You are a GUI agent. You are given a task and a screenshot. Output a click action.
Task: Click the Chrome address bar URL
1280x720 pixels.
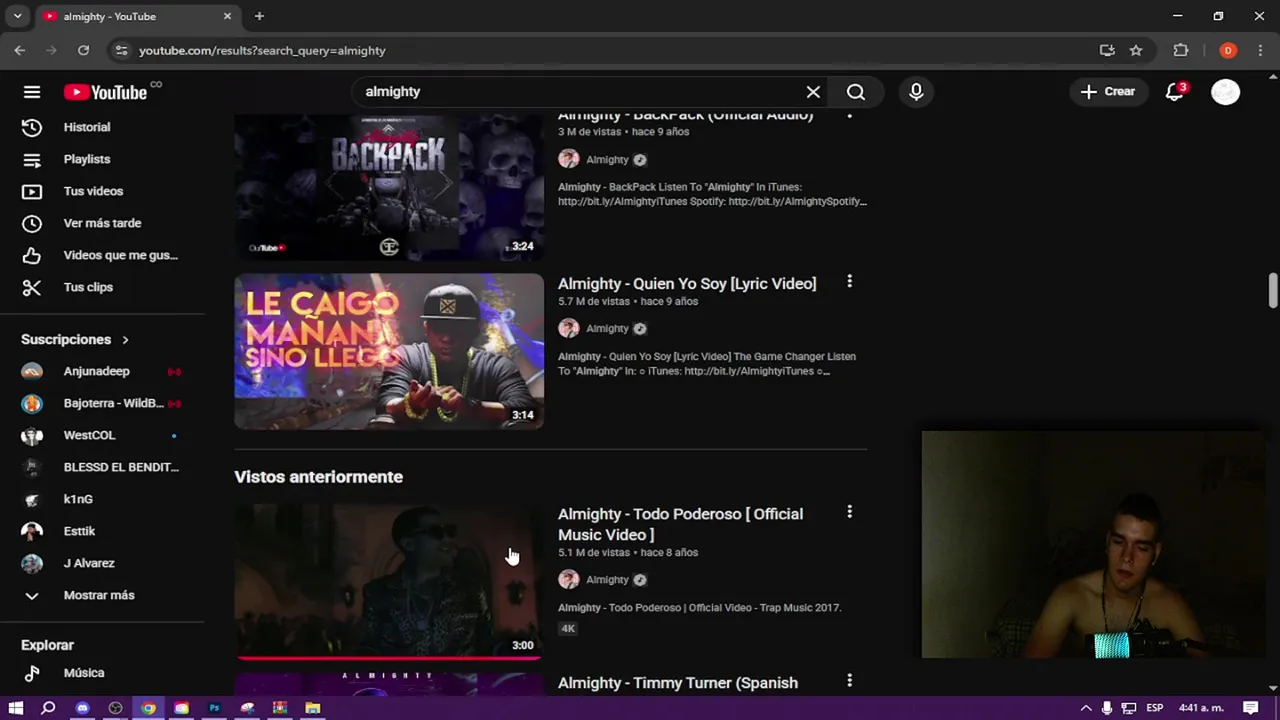coord(262,50)
